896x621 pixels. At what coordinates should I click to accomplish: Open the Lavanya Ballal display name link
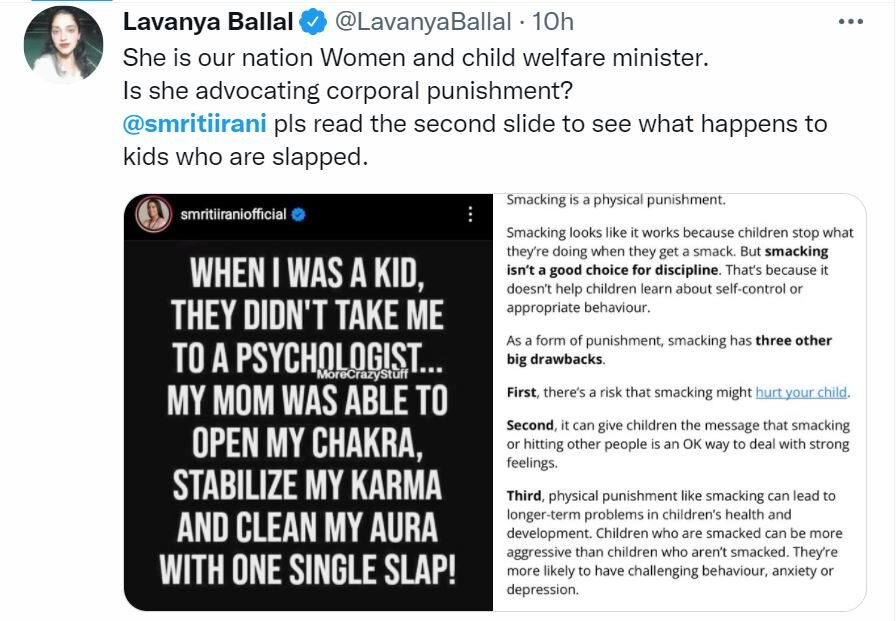[207, 22]
